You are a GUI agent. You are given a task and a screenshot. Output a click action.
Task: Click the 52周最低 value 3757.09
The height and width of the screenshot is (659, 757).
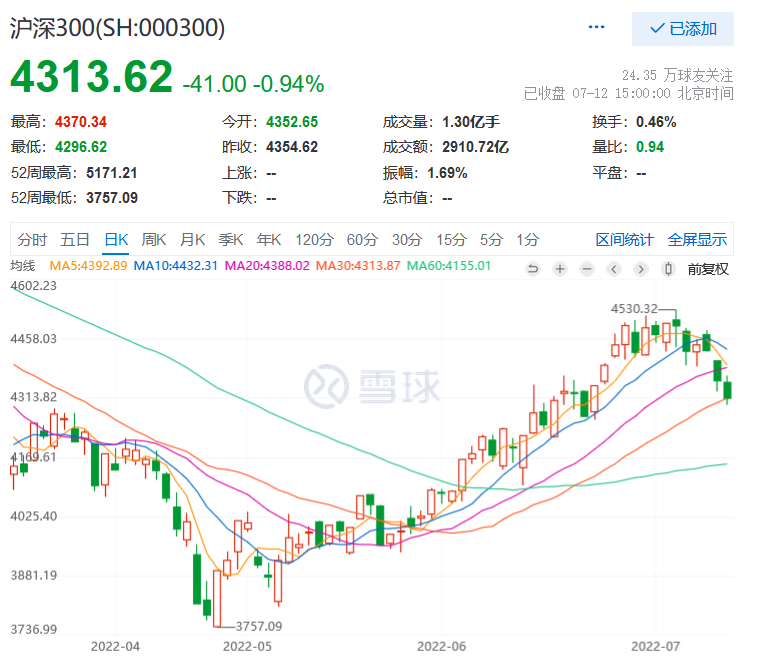tap(112, 198)
